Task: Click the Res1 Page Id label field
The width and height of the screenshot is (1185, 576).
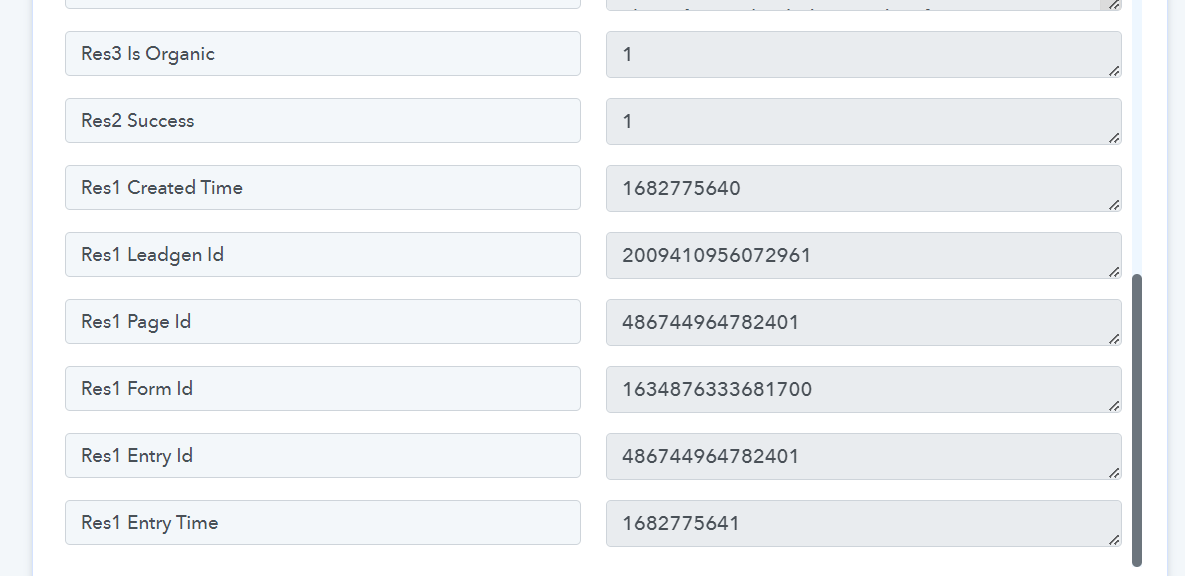Action: pyautogui.click(x=323, y=322)
